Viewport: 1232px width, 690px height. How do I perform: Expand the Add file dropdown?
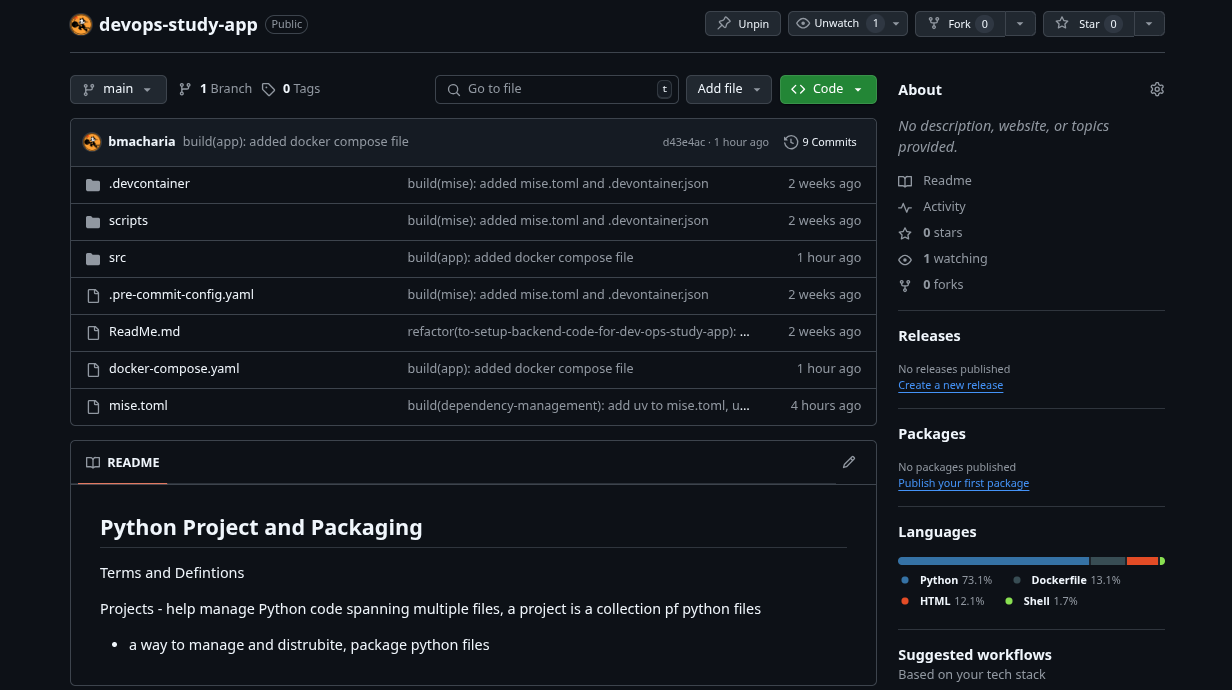pos(728,89)
